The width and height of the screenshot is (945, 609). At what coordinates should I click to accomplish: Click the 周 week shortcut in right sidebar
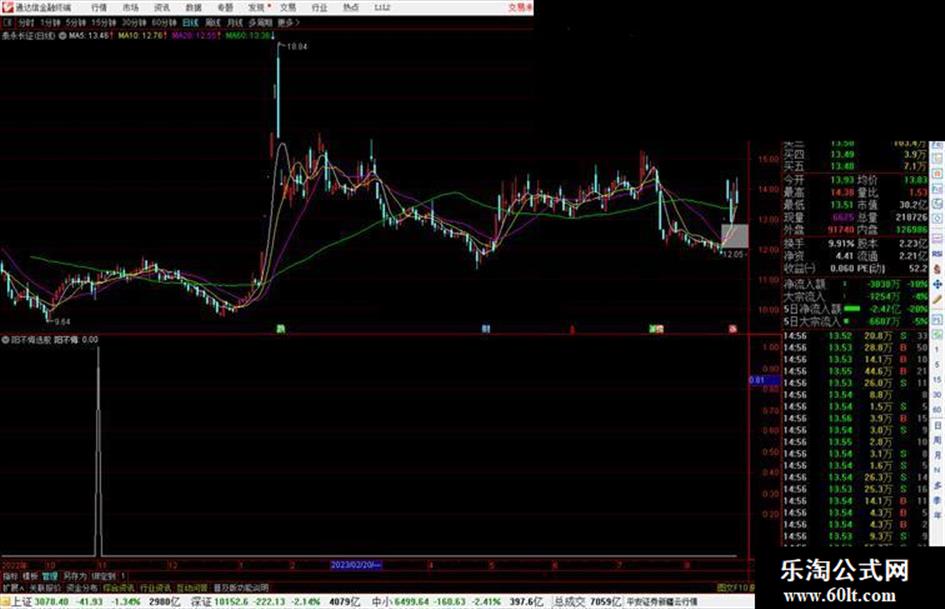point(937,441)
